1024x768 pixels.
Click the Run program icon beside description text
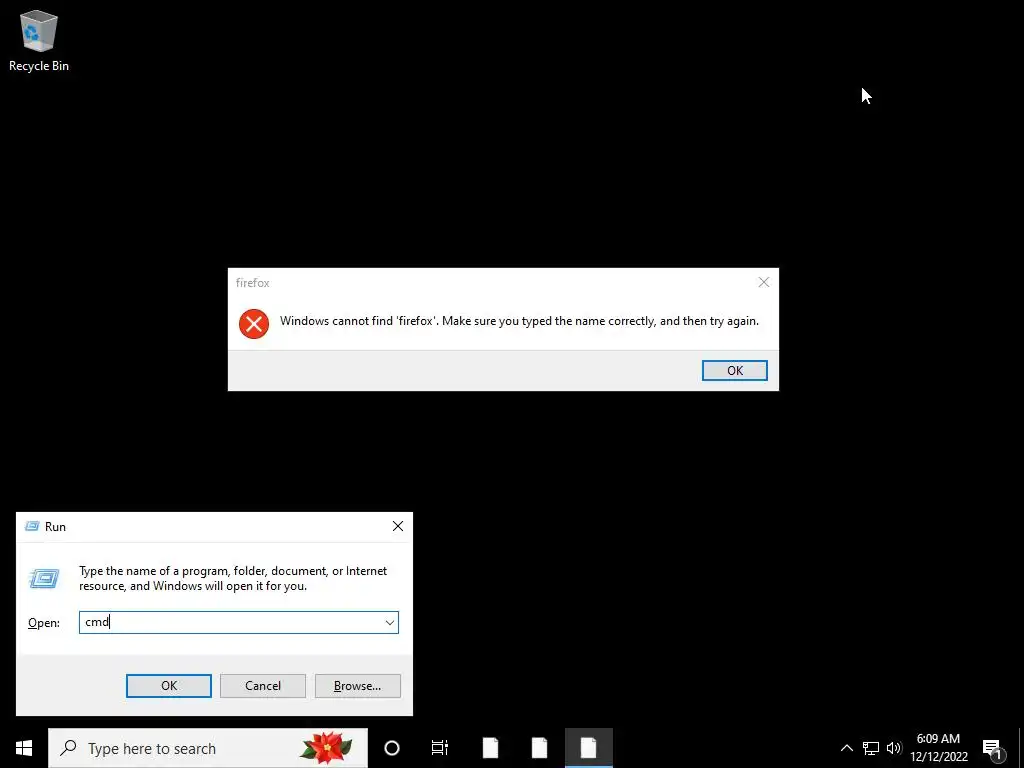tap(45, 578)
